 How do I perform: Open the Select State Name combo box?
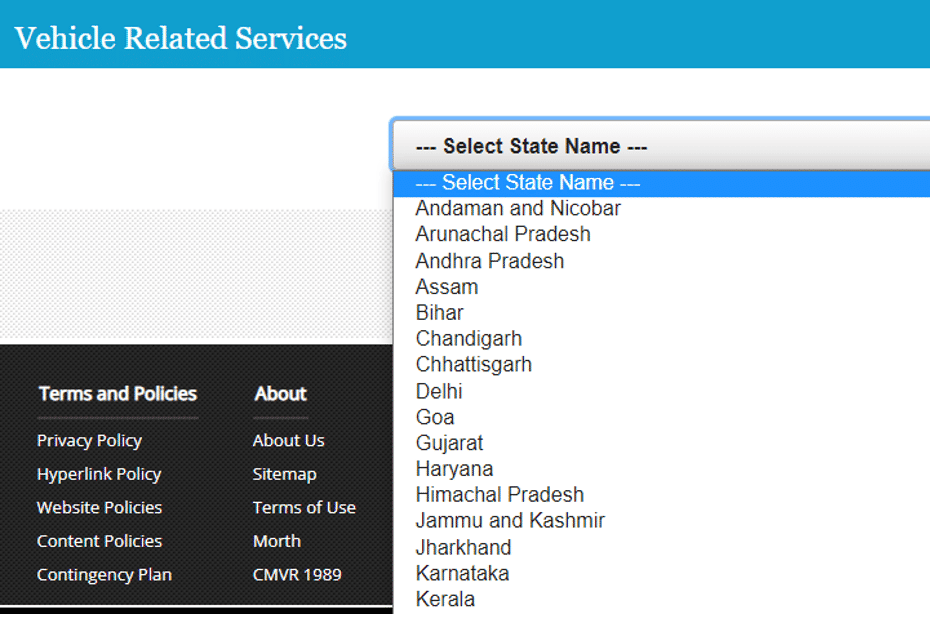[661, 146]
